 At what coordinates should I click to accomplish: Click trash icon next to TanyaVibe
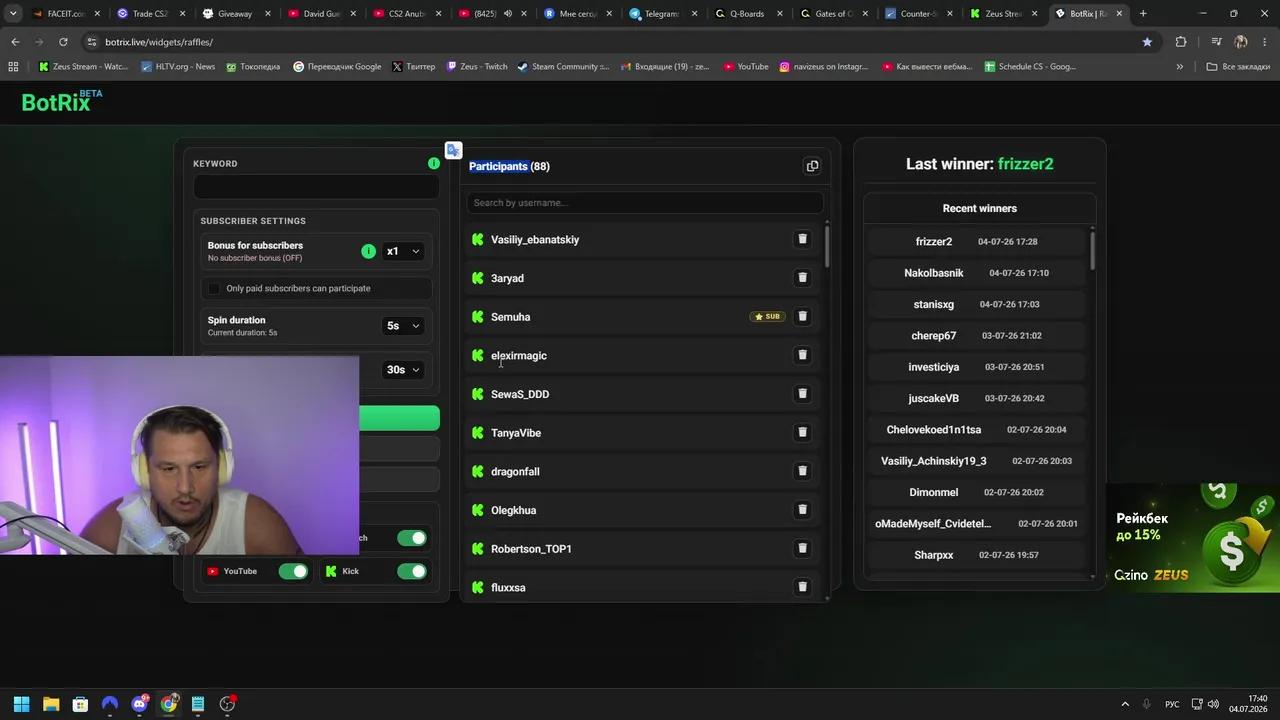click(x=802, y=432)
